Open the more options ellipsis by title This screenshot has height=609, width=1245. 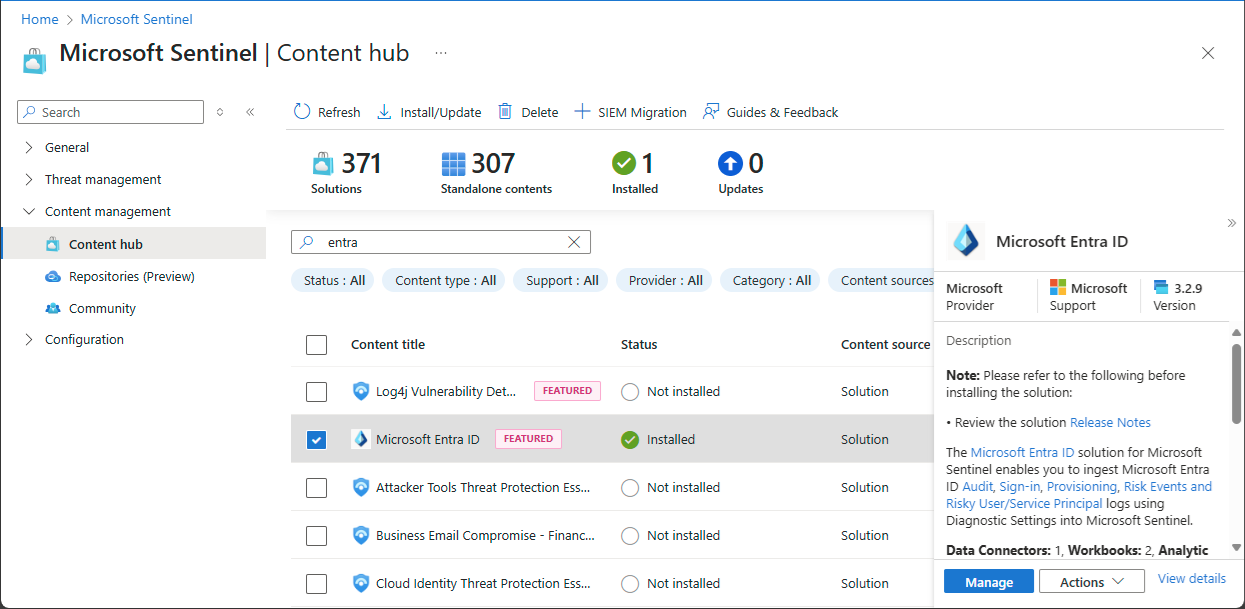pos(441,53)
